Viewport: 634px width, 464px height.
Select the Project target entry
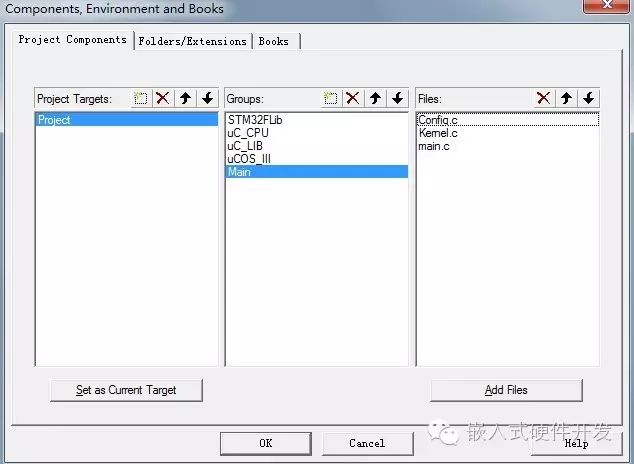(127, 120)
